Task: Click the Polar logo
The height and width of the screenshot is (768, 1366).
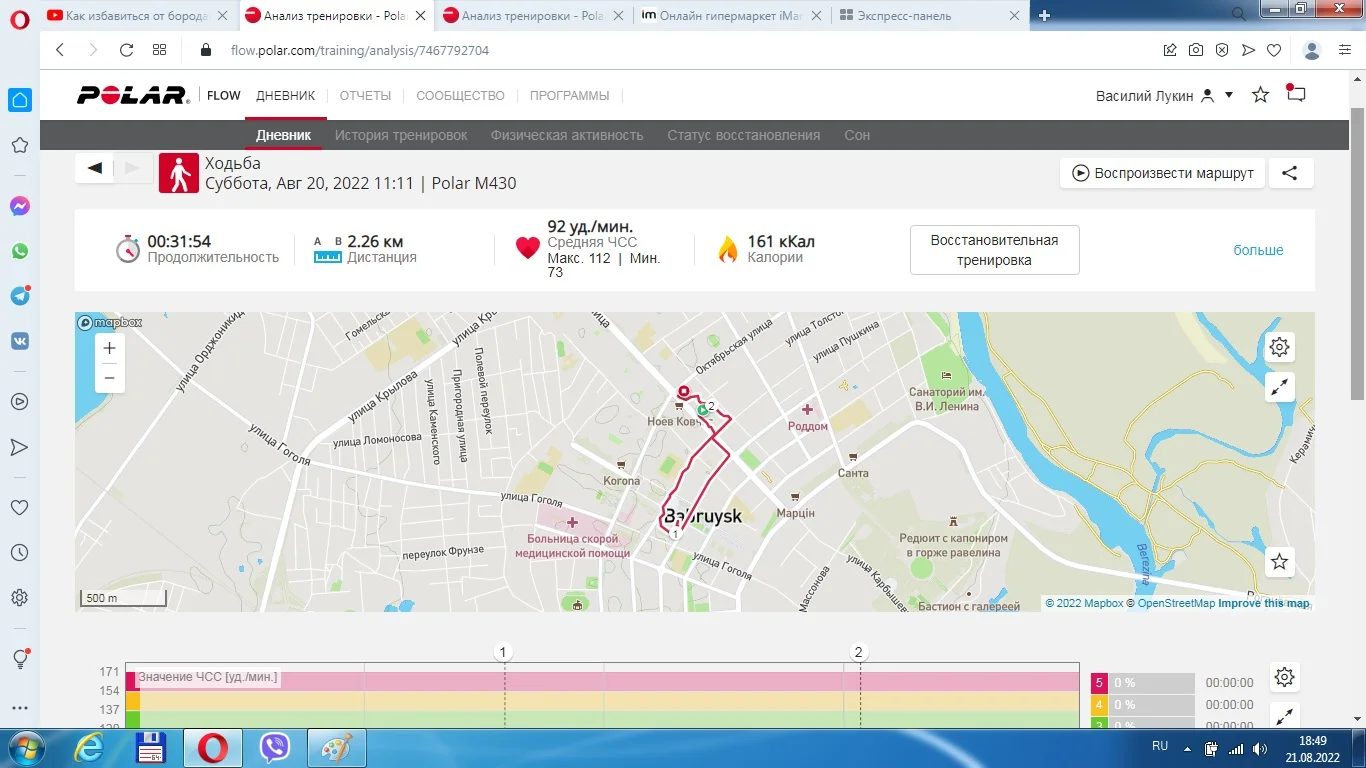Action: pos(133,95)
